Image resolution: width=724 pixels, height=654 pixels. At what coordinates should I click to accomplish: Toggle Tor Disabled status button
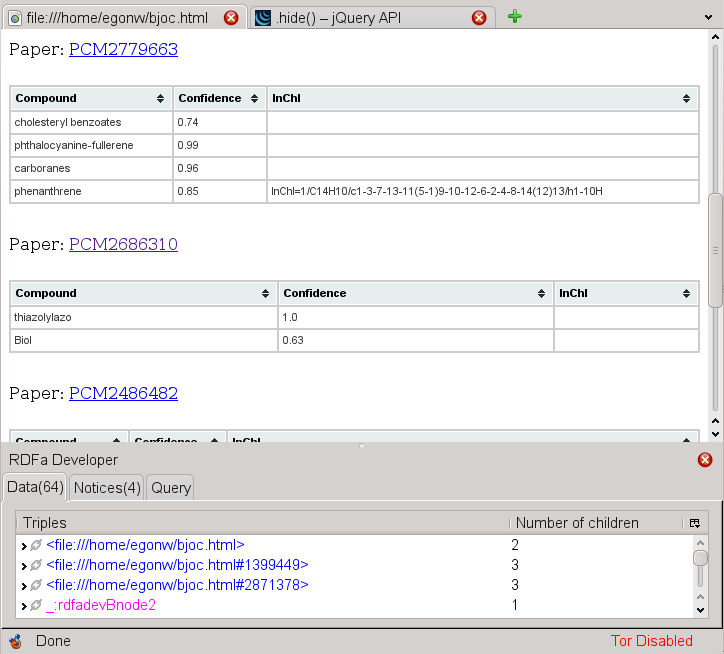(651, 641)
